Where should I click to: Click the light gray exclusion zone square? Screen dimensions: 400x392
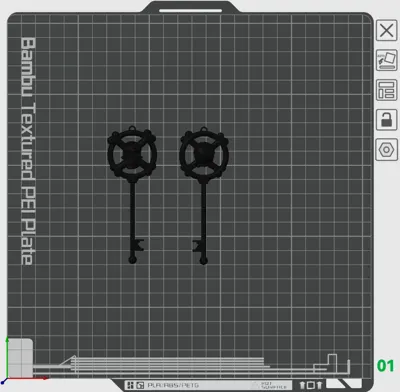pyautogui.click(x=20, y=358)
